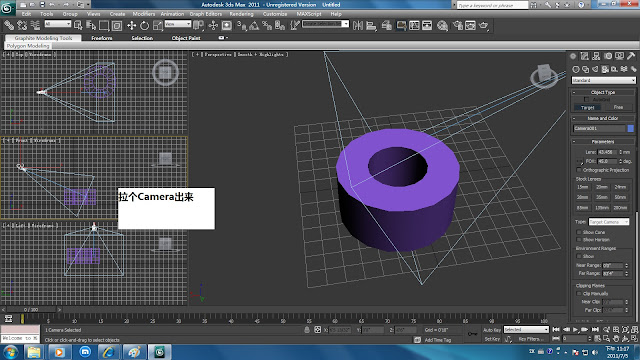Toggle the selection lock padlock icon
The image size is (640, 360).
(307, 330)
